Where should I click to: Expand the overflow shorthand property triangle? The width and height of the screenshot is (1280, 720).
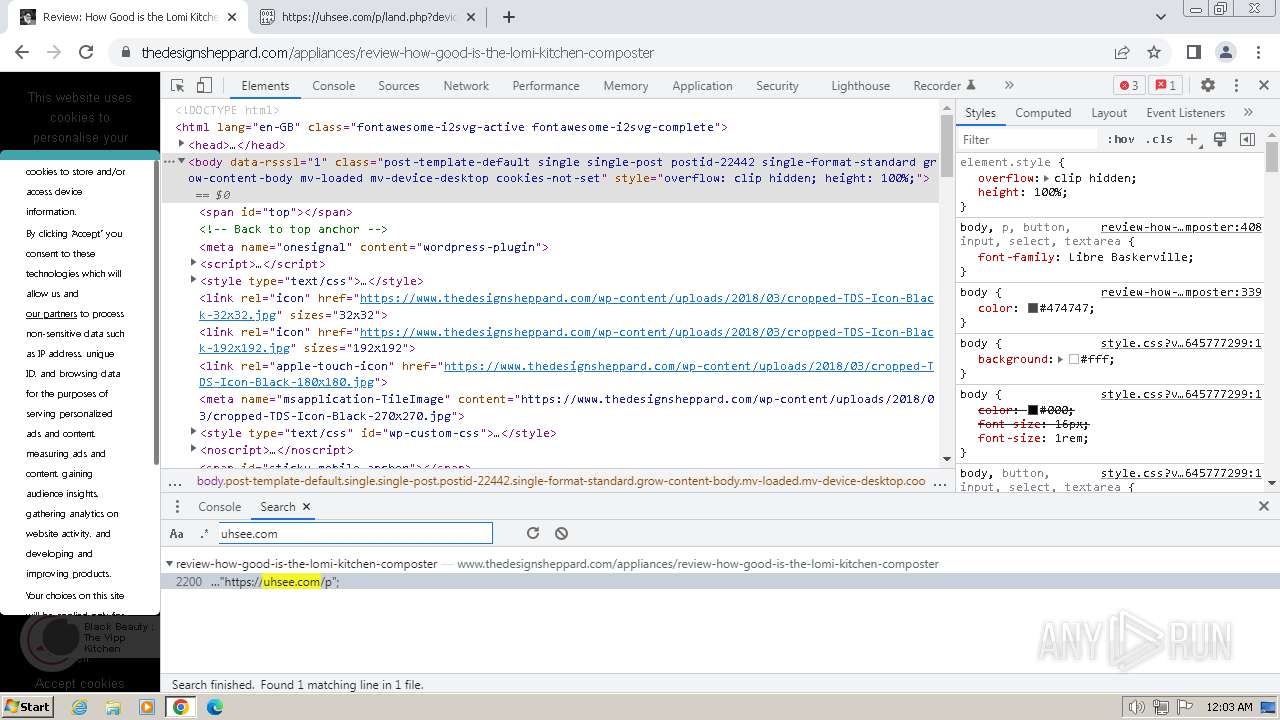point(1047,178)
